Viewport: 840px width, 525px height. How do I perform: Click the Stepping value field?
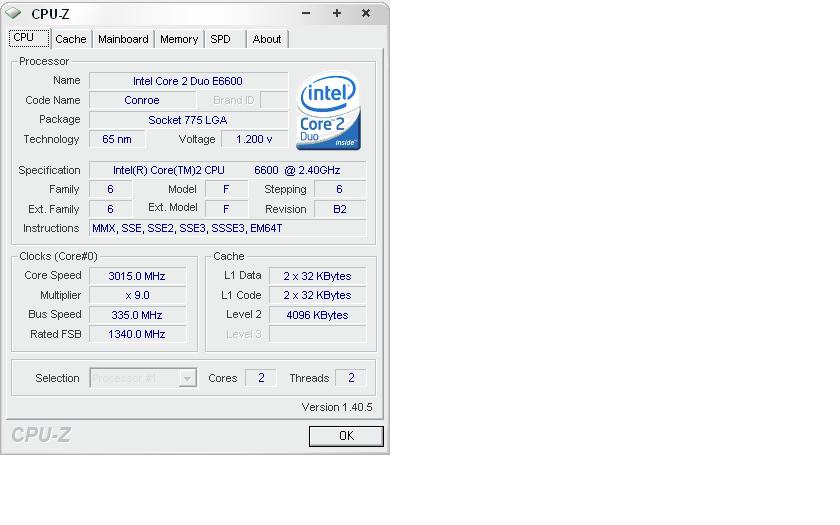pyautogui.click(x=340, y=189)
